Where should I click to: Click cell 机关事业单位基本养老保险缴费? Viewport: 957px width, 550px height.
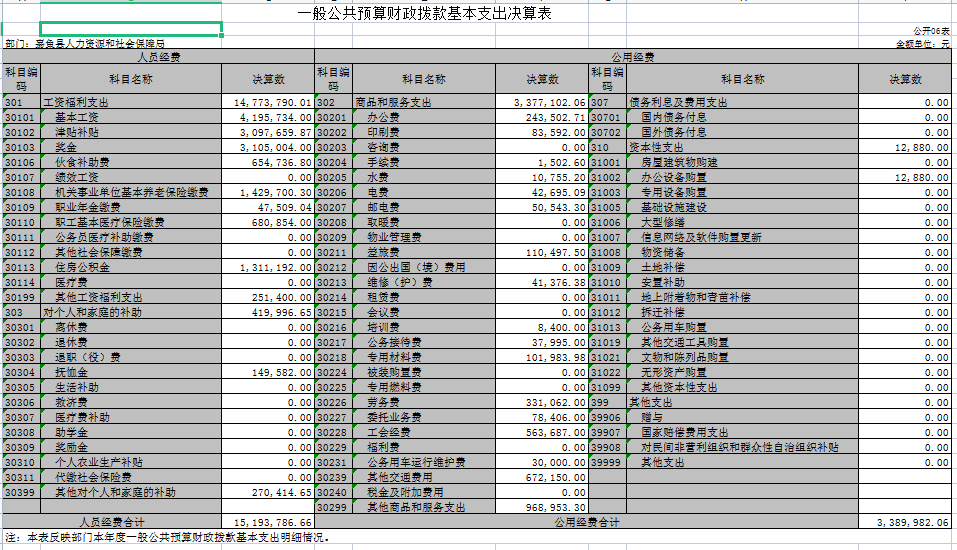click(131, 192)
